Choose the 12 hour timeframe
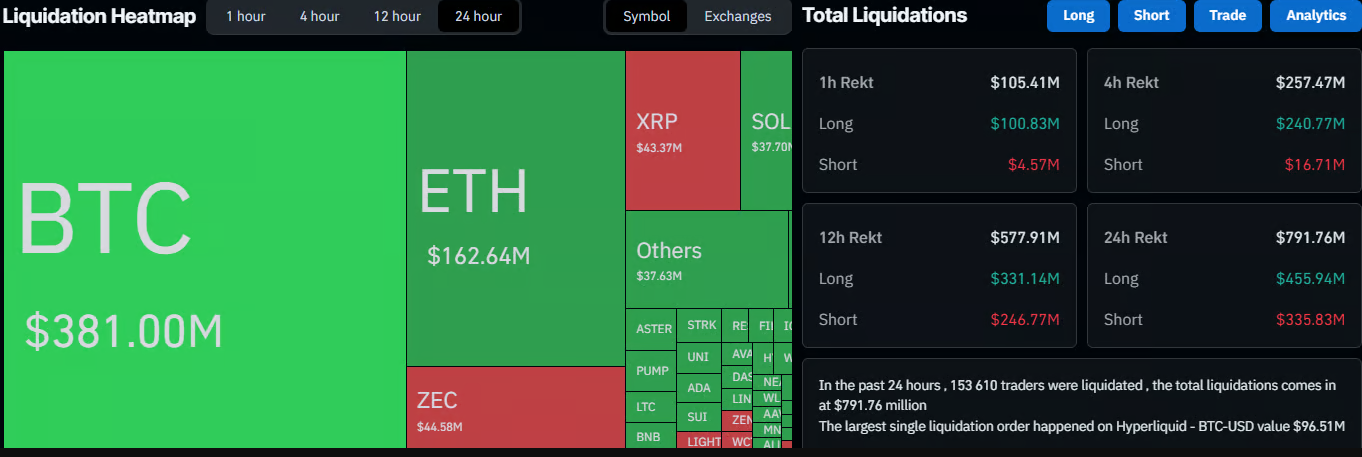This screenshot has width=1362, height=457. [397, 16]
